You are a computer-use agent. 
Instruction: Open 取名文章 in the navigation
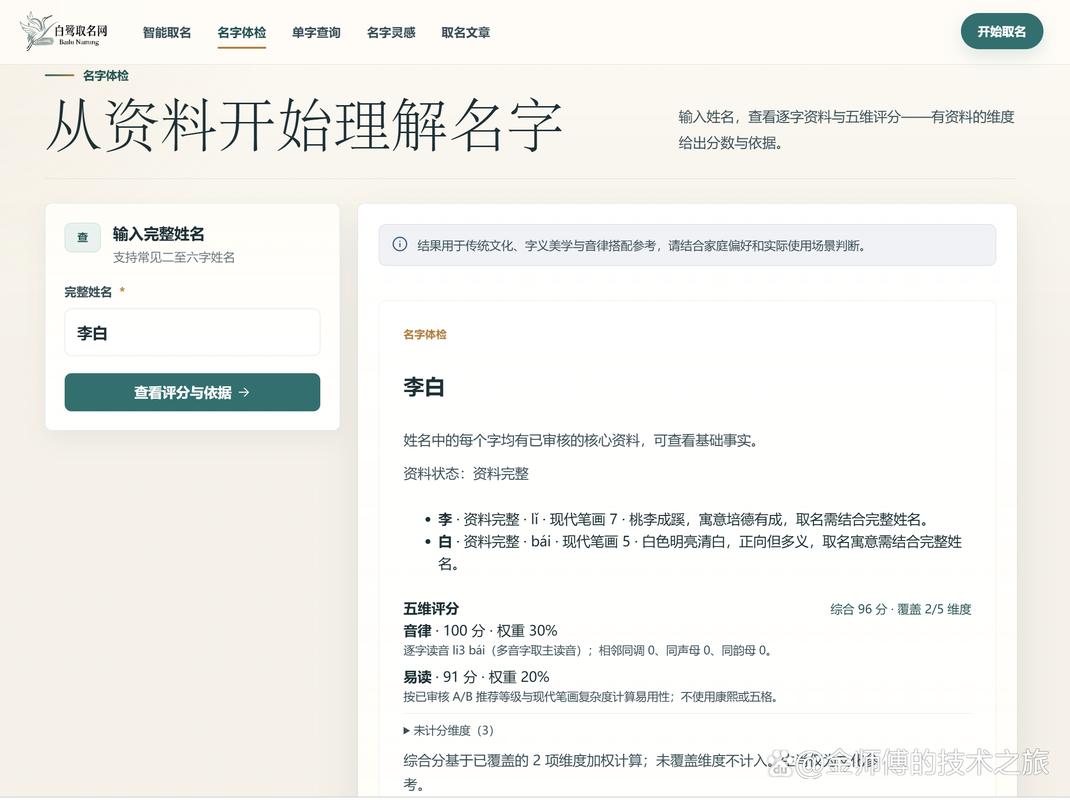465,32
